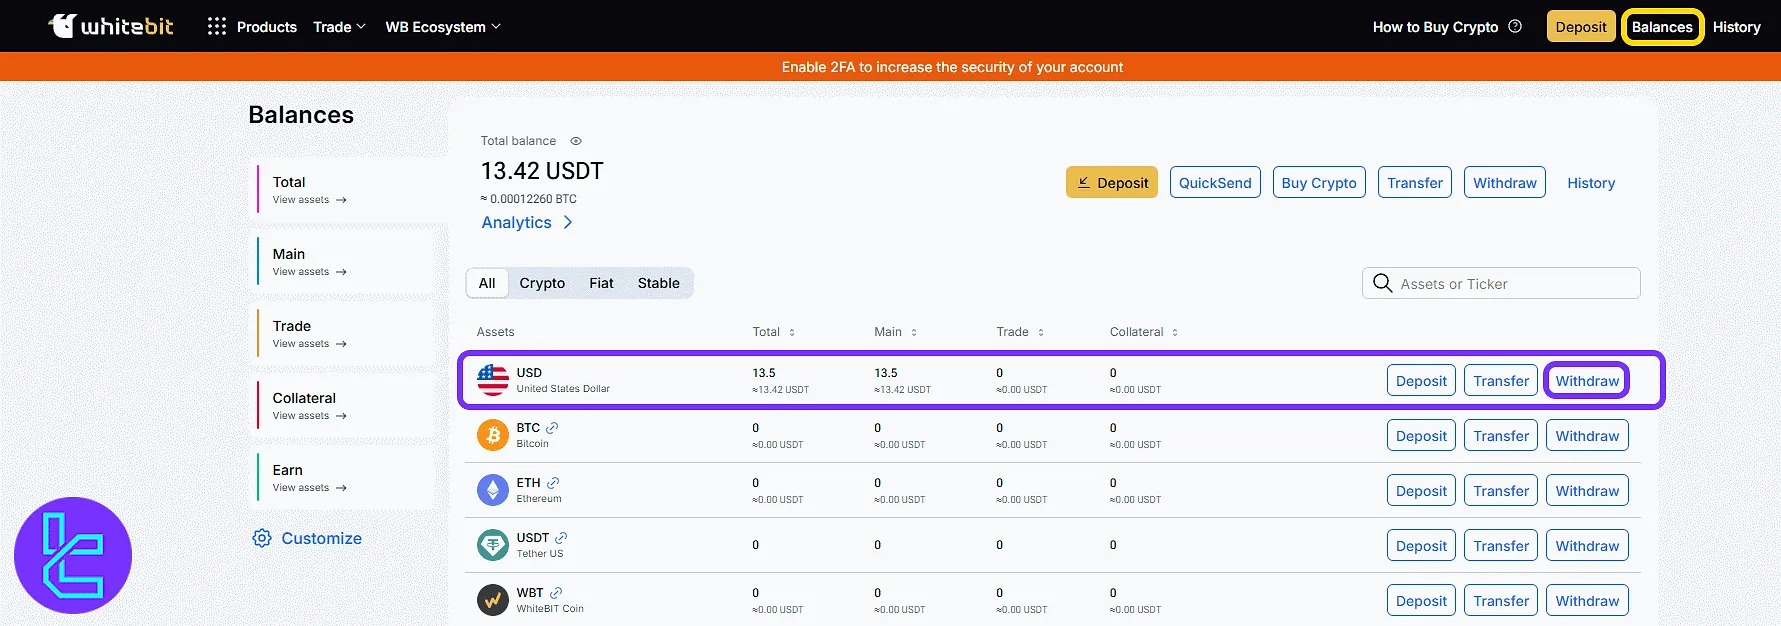The height and width of the screenshot is (626, 1781).
Task: Open the WBT link icon
Action: [556, 593]
